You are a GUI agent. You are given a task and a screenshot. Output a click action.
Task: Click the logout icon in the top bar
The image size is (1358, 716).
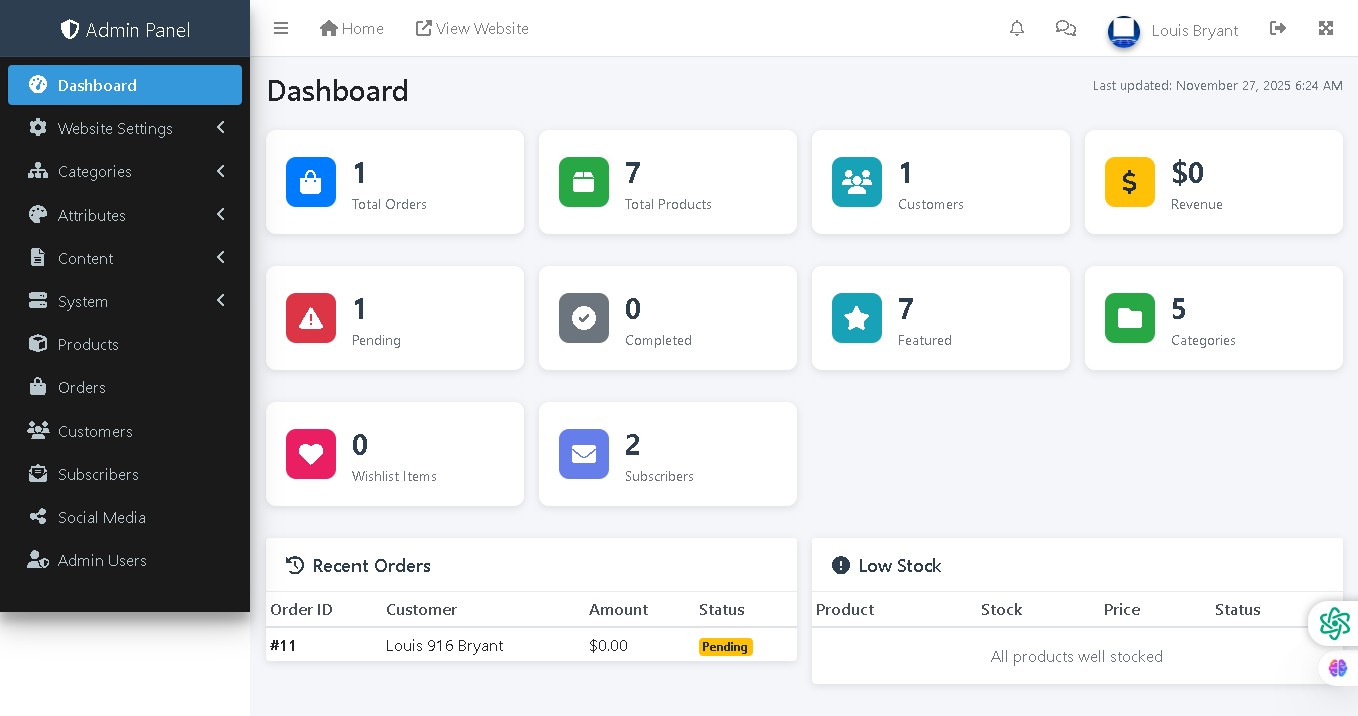pyautogui.click(x=1278, y=28)
